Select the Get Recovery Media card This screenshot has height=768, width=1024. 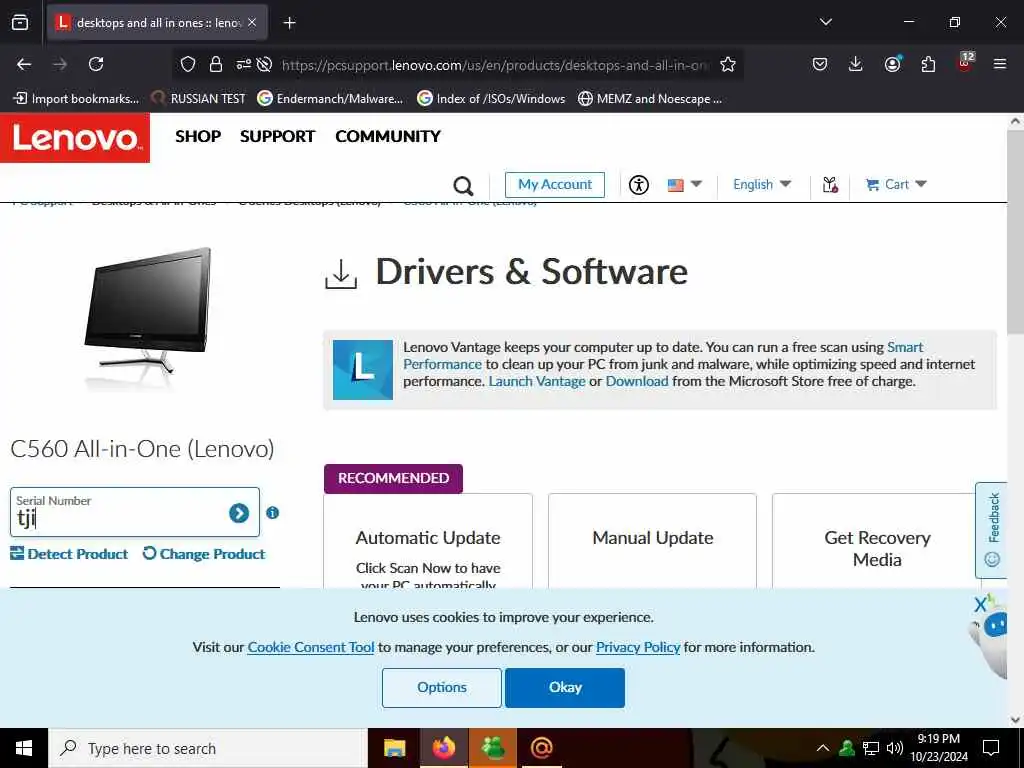(877, 541)
